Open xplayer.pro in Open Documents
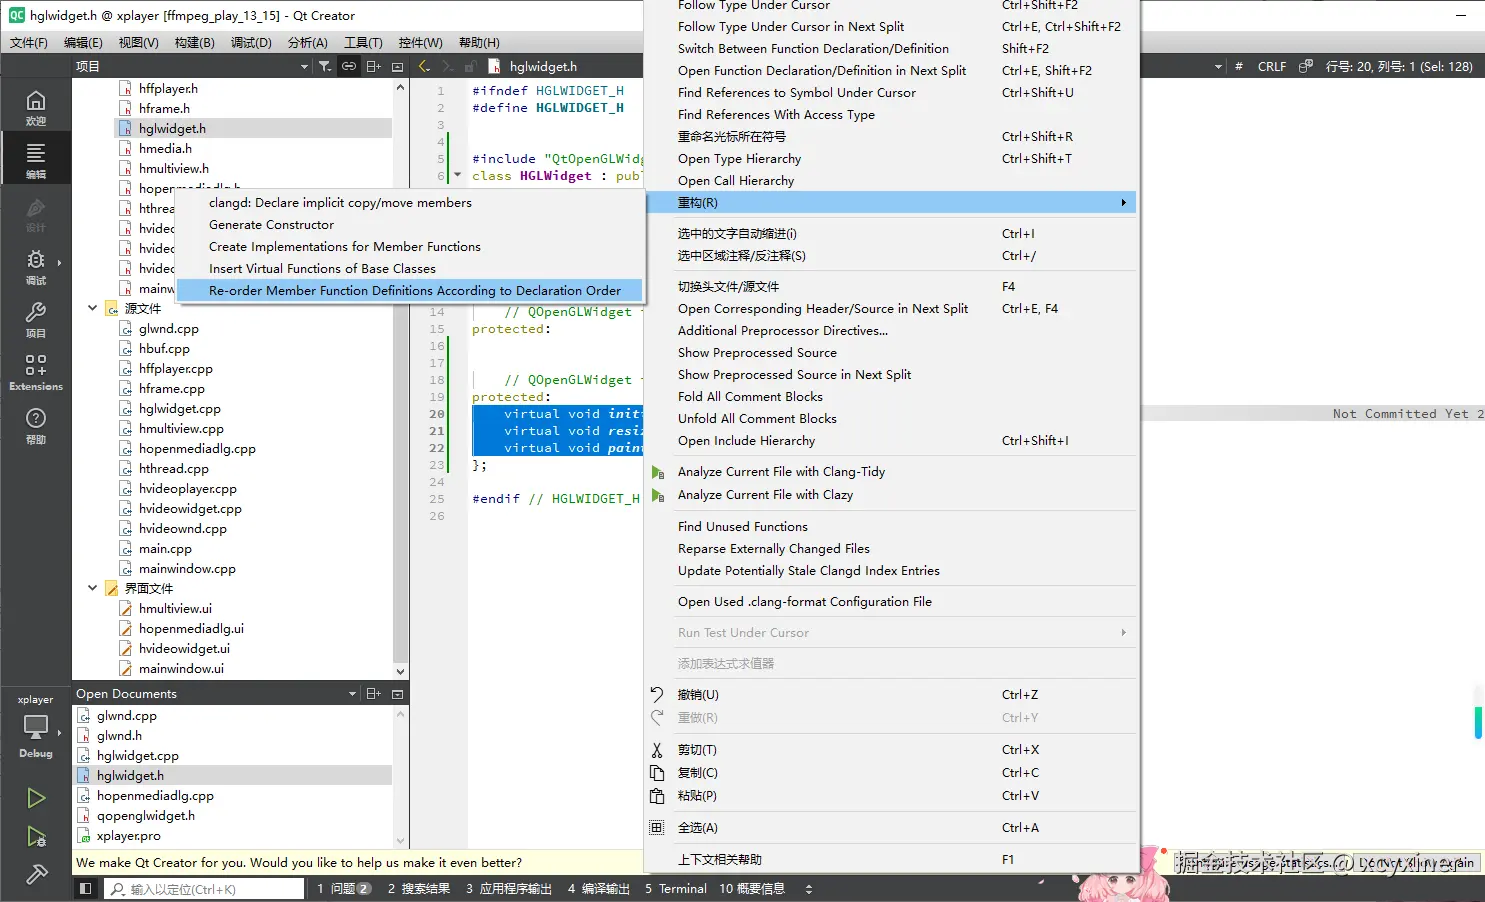Screen dimensions: 1485x902 click(128, 835)
